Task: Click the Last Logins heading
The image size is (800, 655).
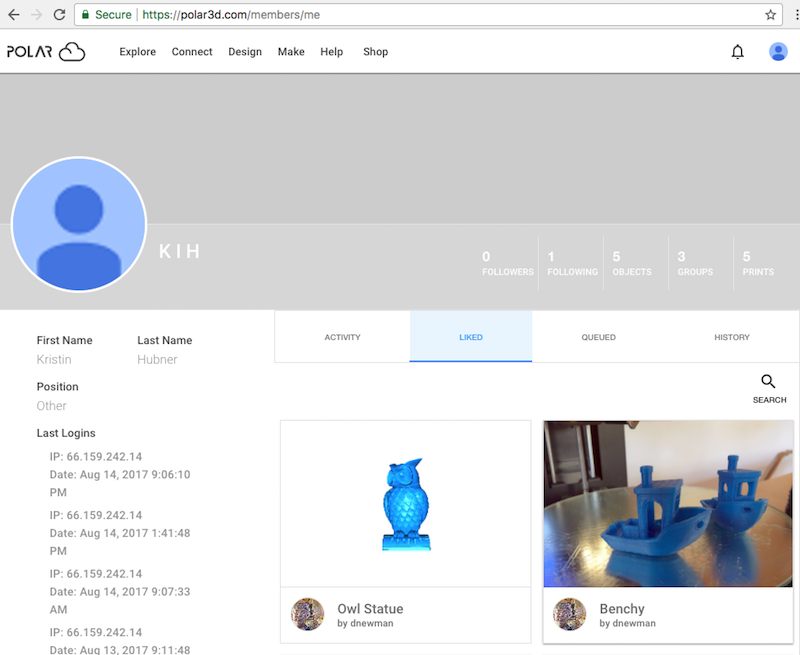Action: pos(66,433)
